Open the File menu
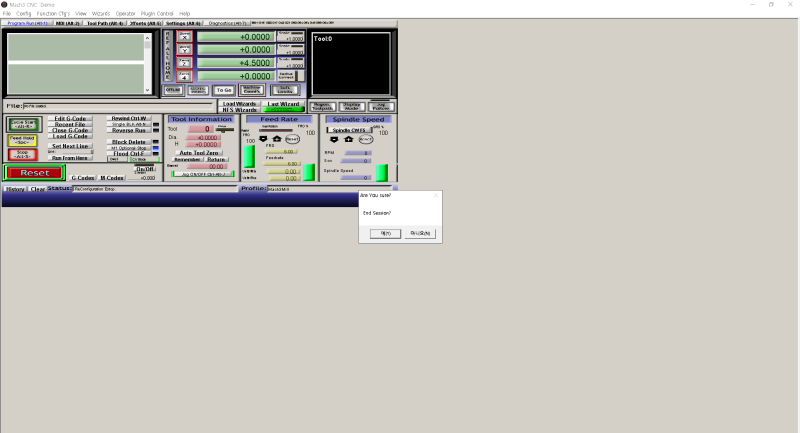This screenshot has height=433, width=800. click(x=7, y=13)
